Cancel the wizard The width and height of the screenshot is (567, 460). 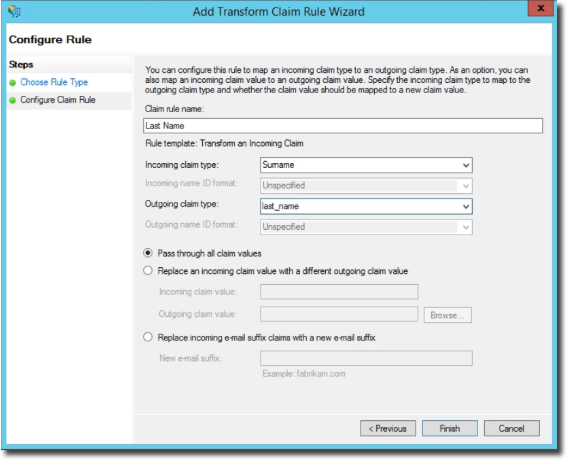(512, 429)
